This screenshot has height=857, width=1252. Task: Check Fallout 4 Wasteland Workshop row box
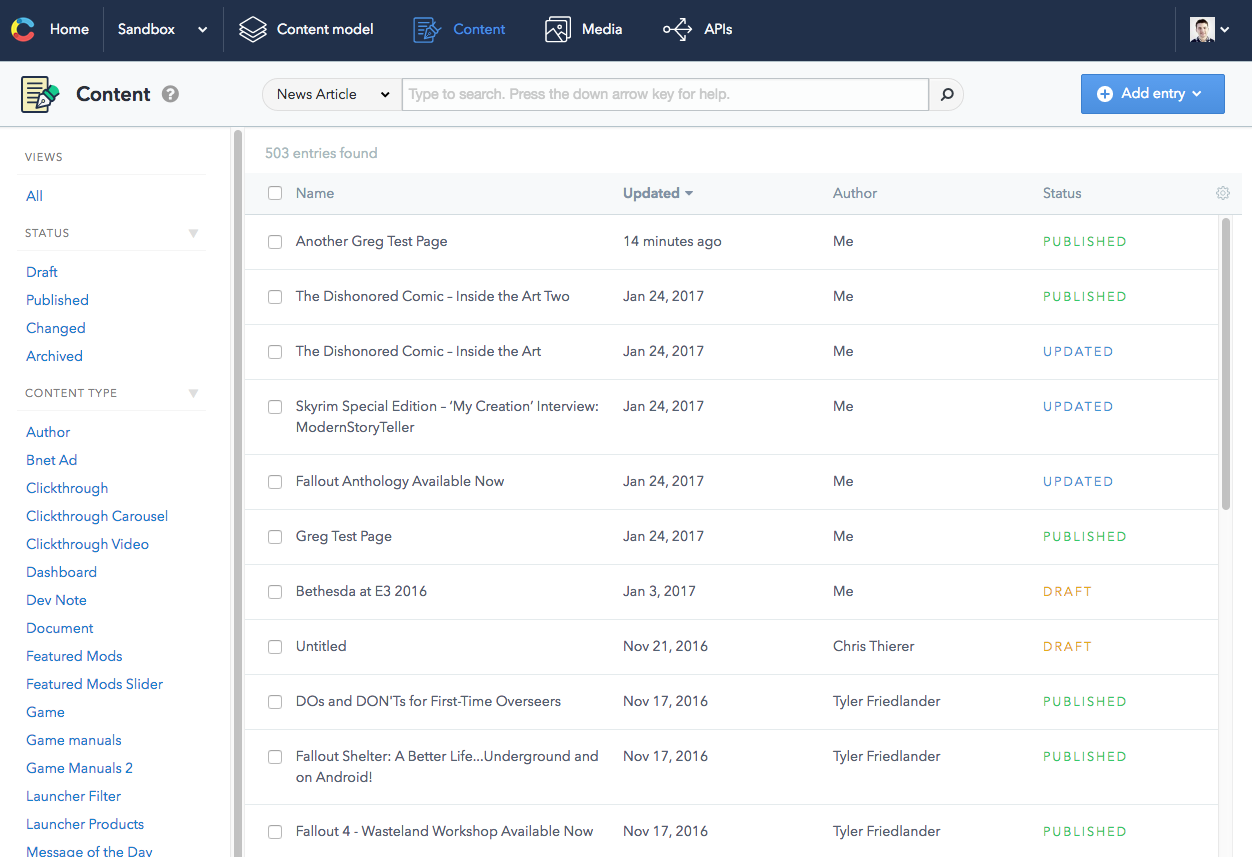[x=275, y=831]
